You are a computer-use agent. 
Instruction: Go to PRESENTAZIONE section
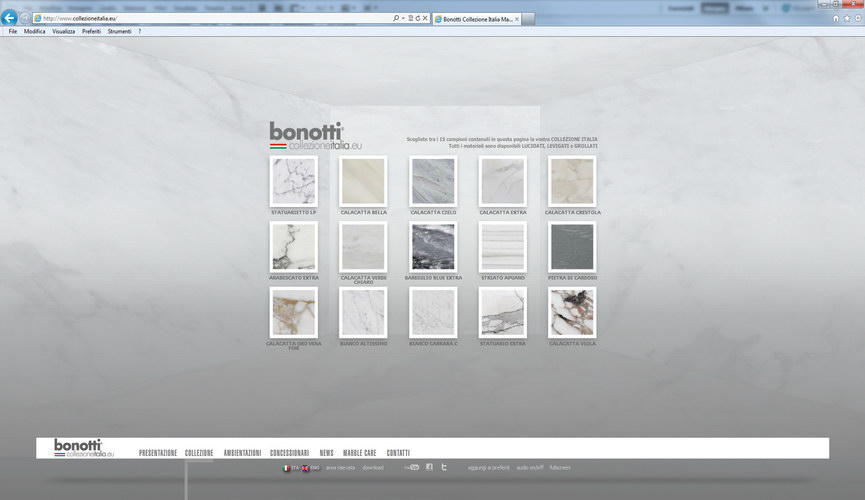[158, 453]
